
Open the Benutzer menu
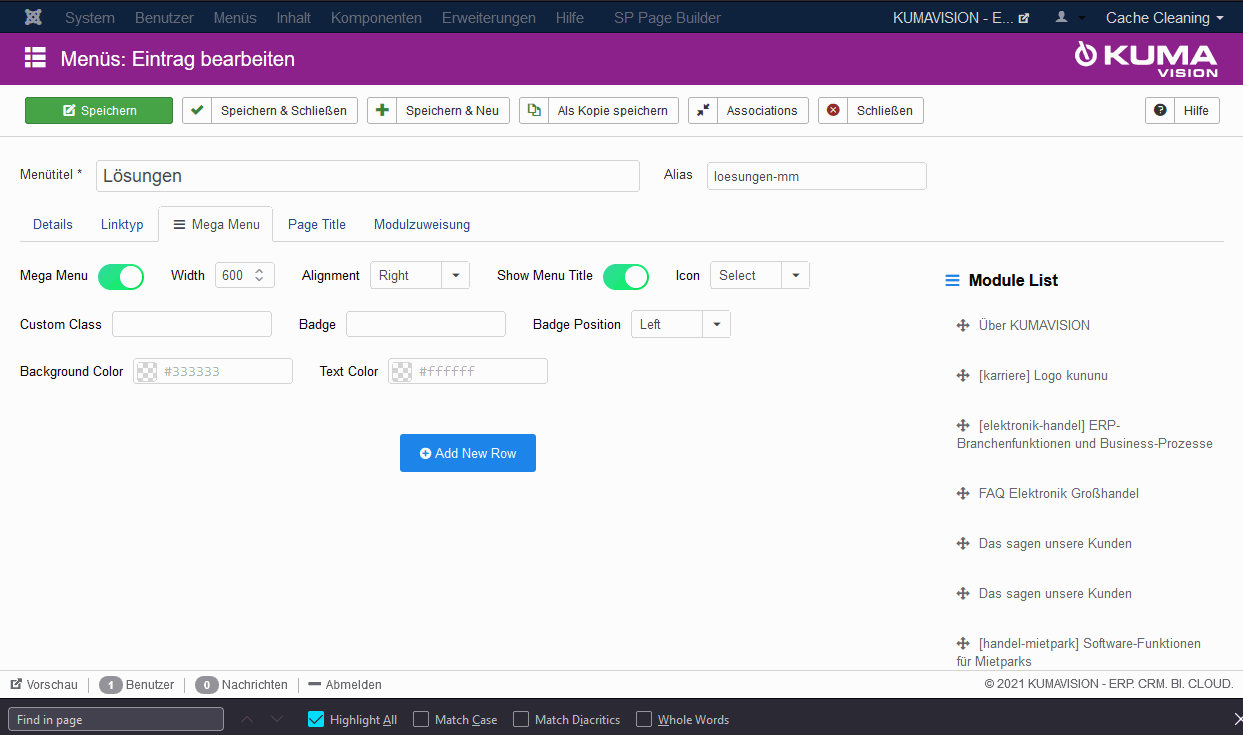point(164,18)
